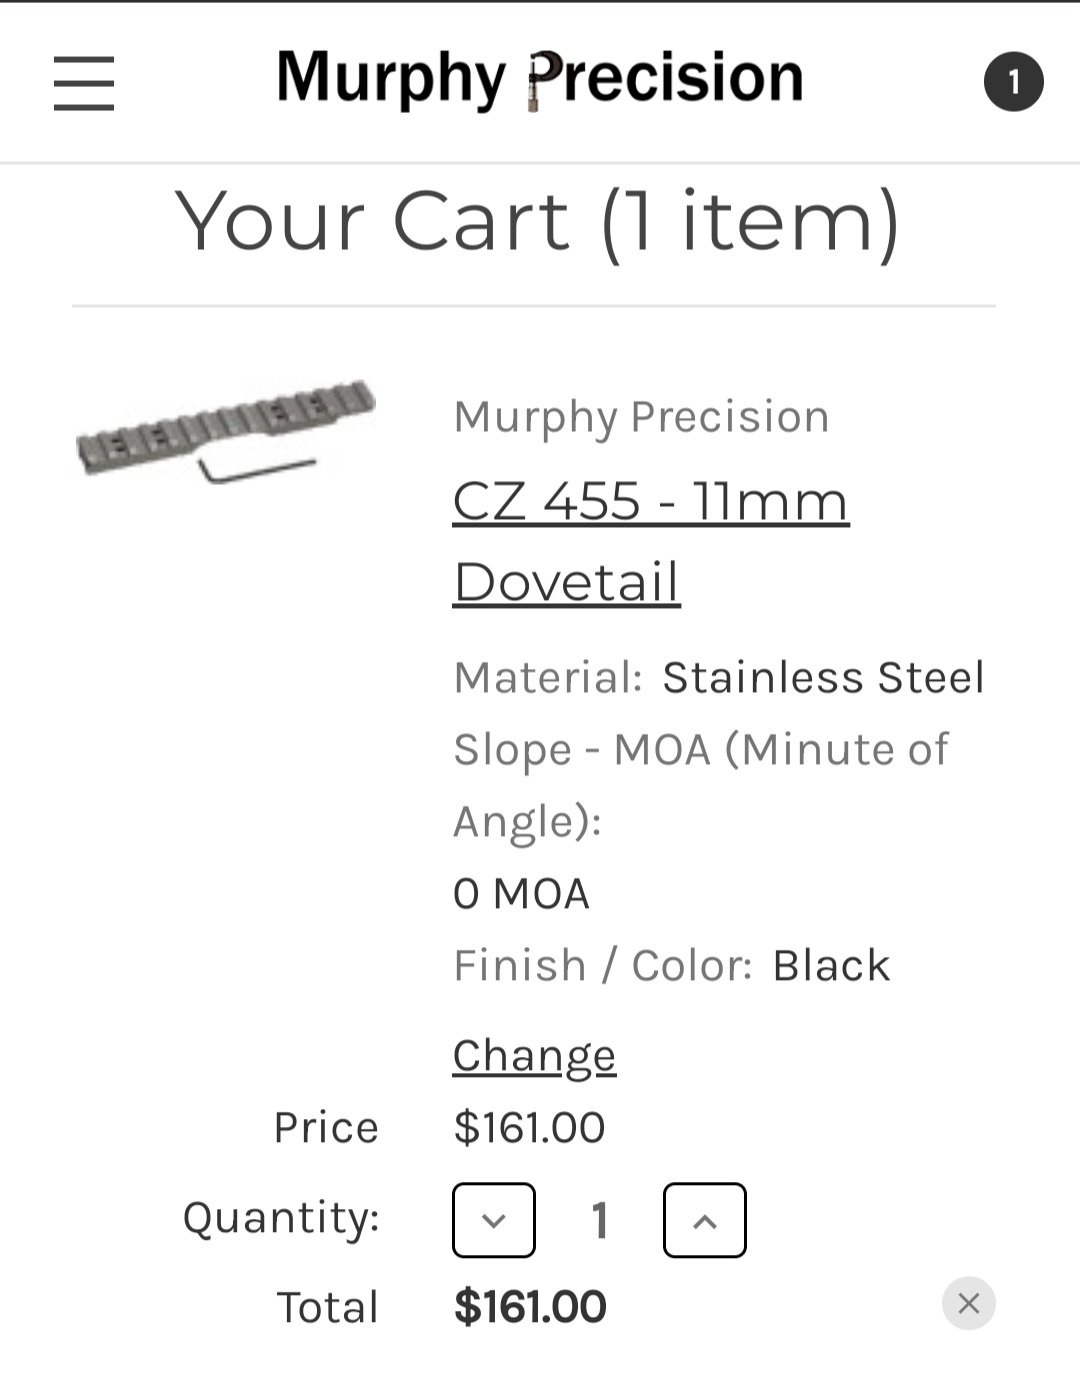Open the cart count badge

pyautogui.click(x=1013, y=82)
